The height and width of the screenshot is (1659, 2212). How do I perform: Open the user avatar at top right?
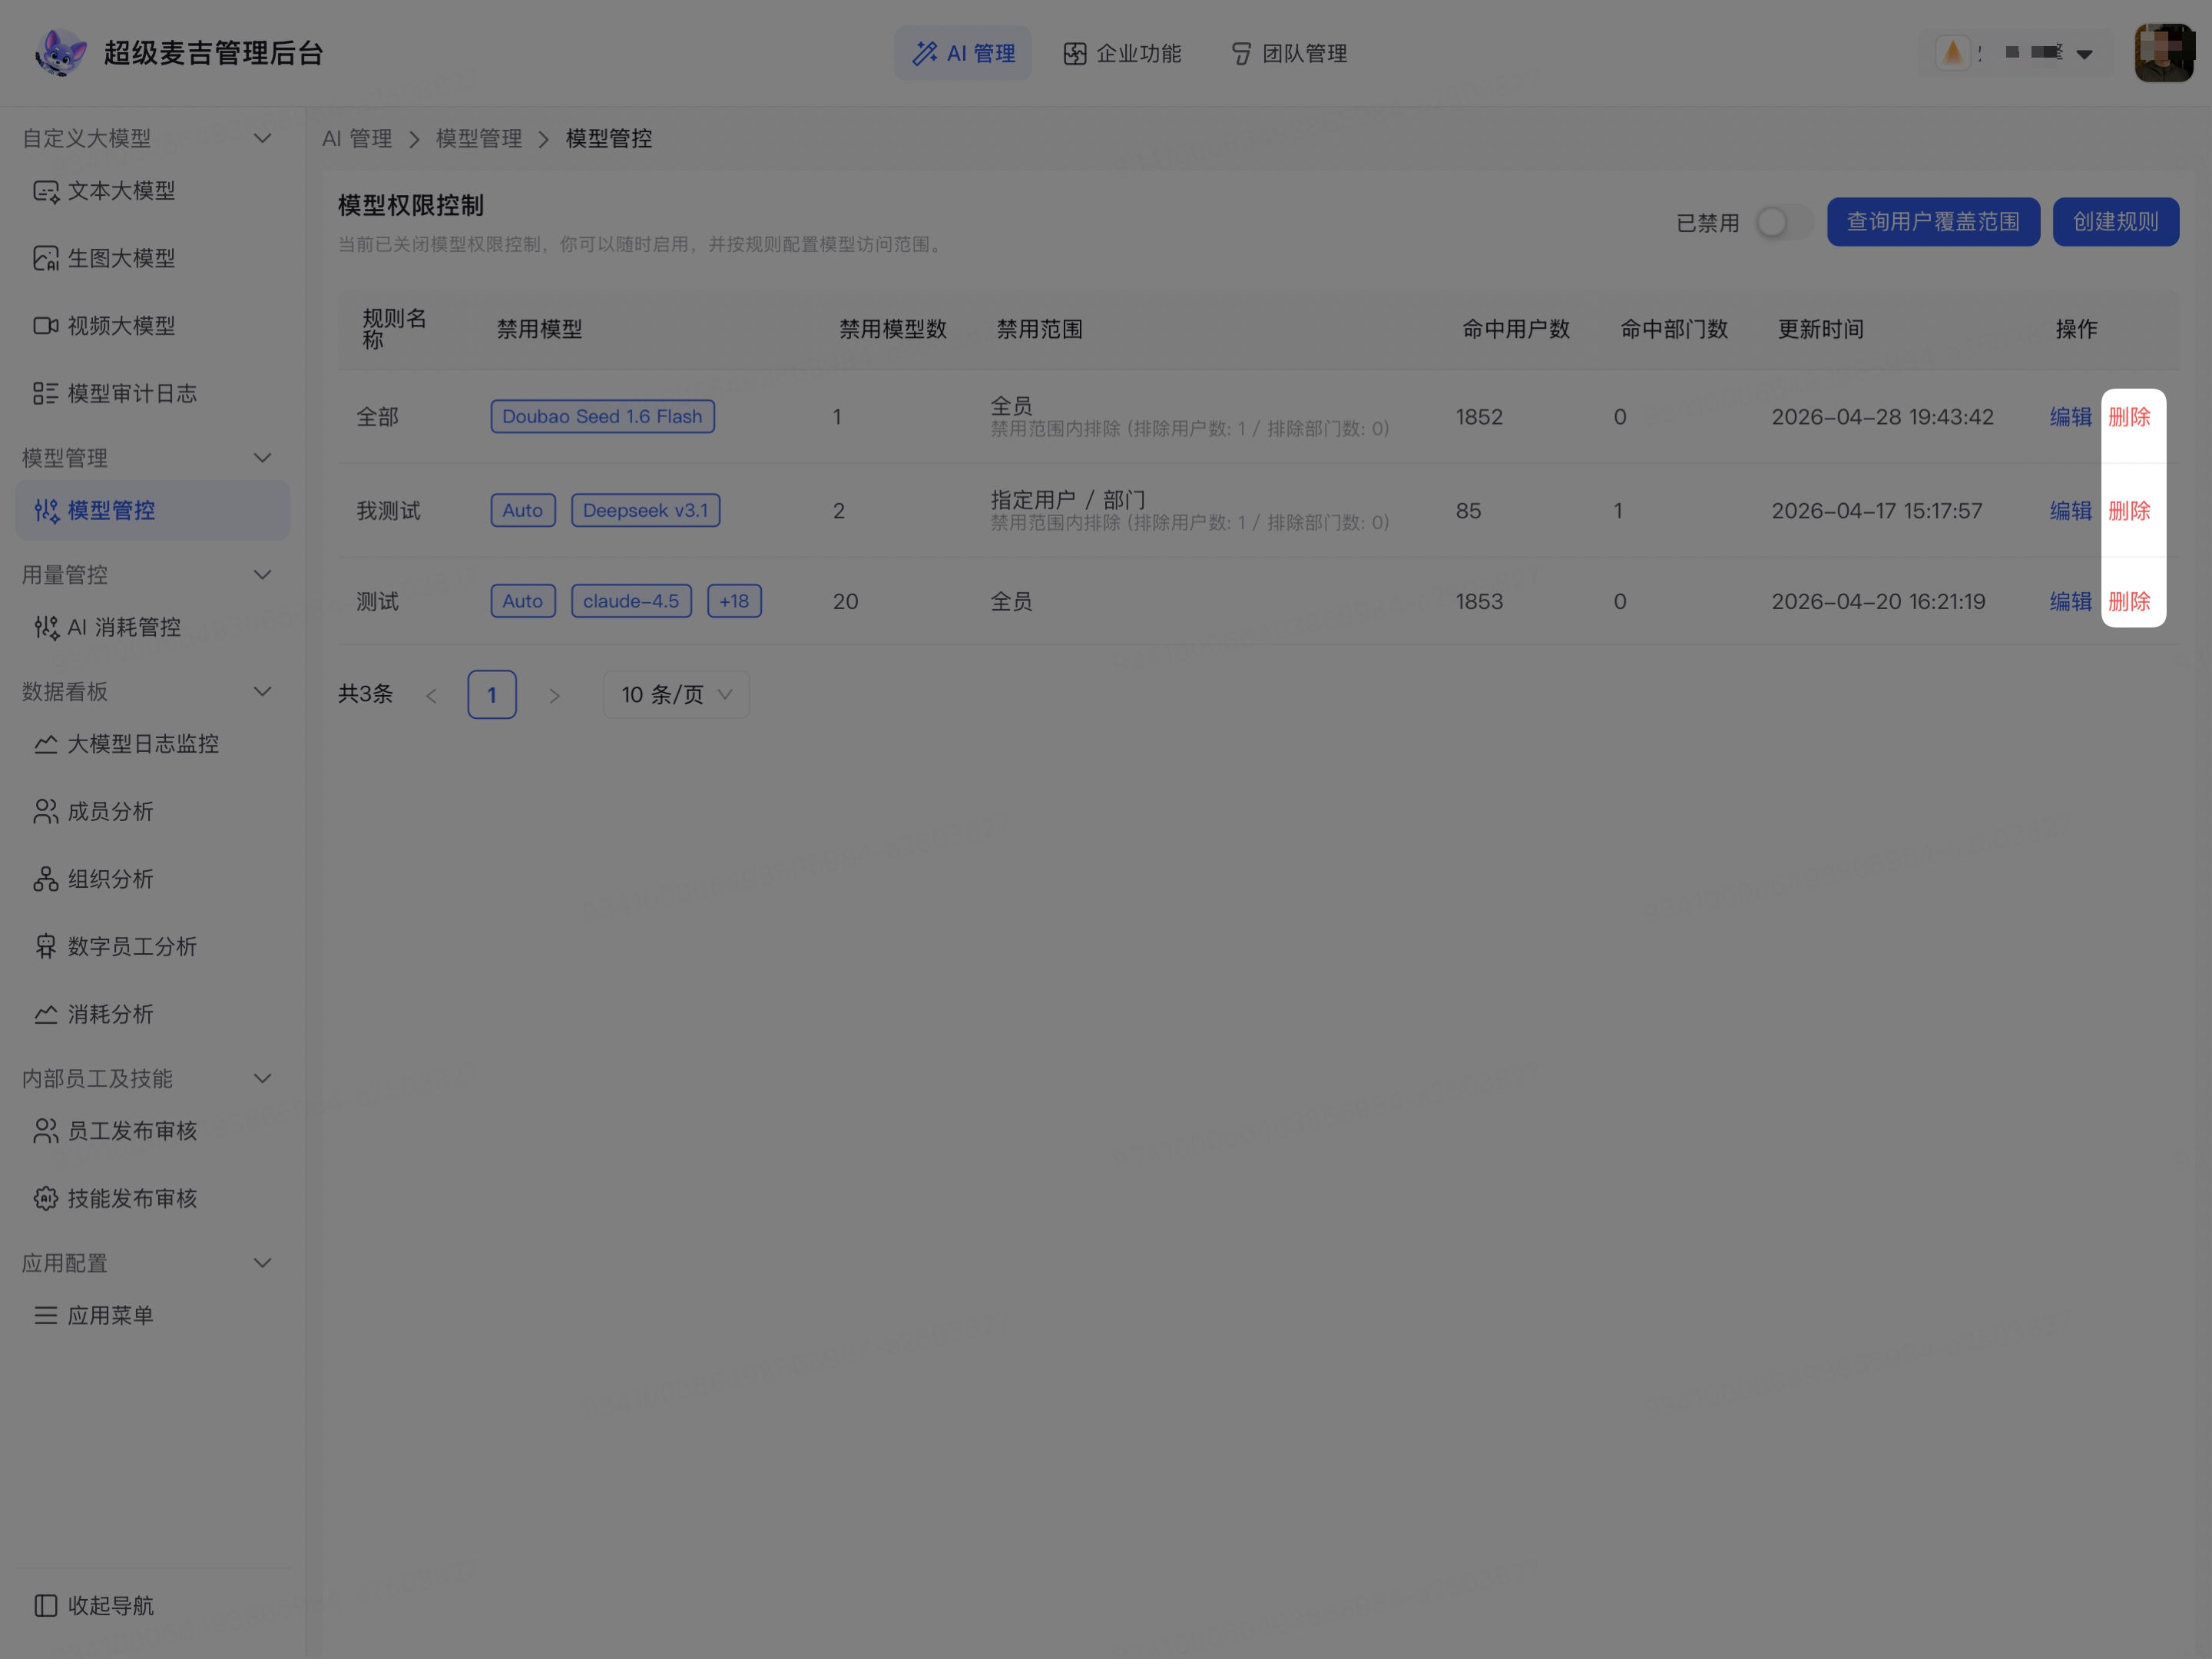point(2164,53)
